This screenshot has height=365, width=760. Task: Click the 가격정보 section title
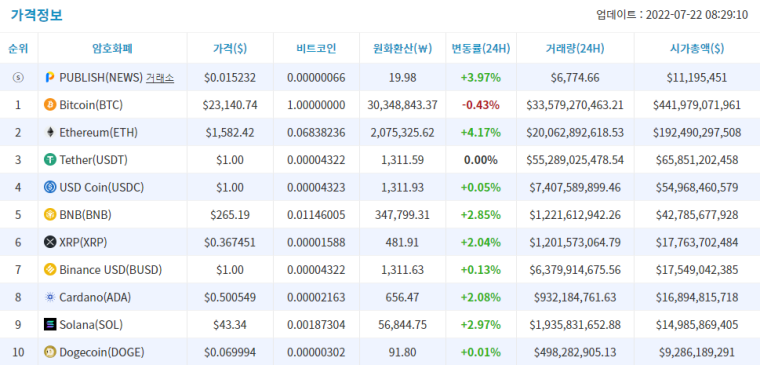pyautogui.click(x=37, y=15)
